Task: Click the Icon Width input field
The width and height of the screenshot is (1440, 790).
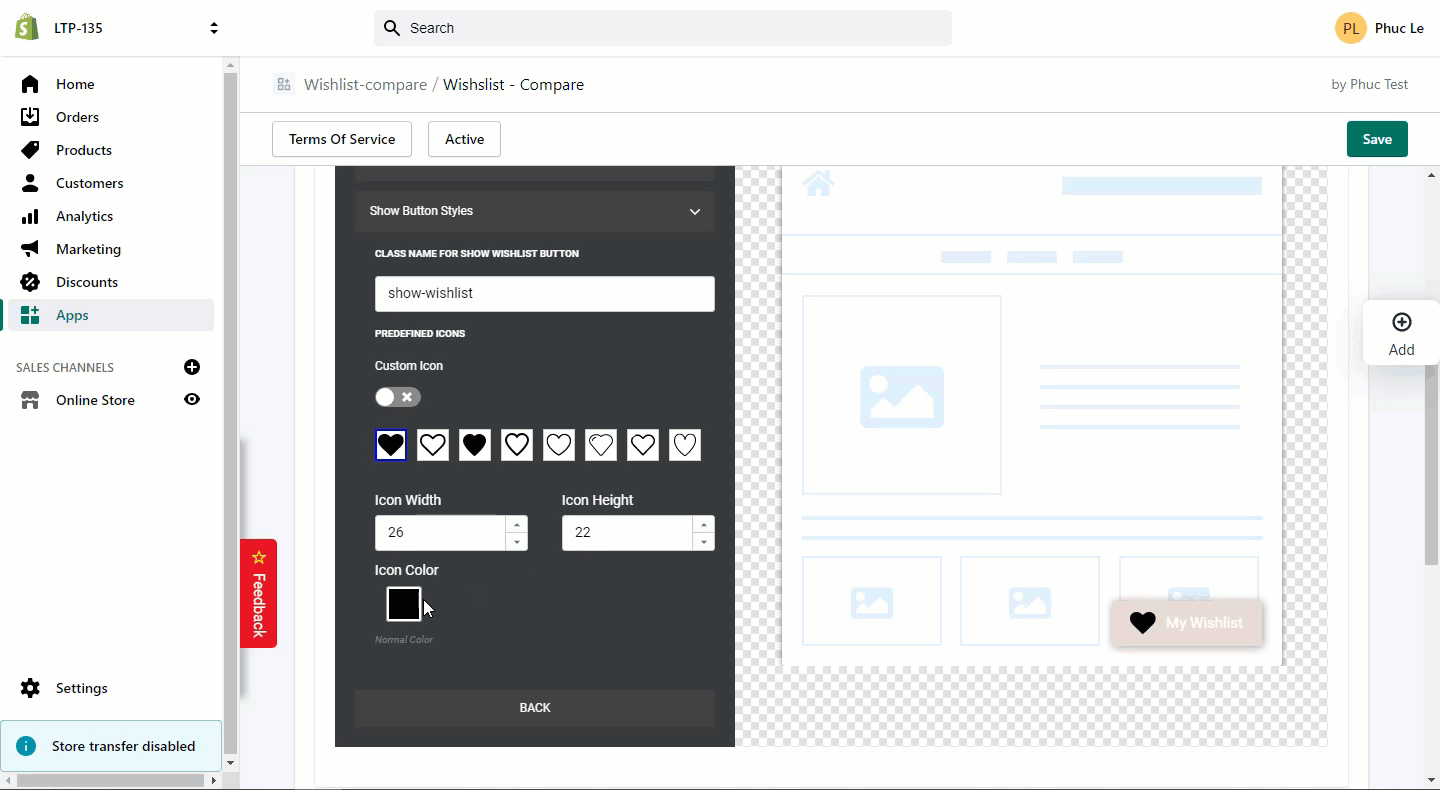Action: tap(440, 533)
